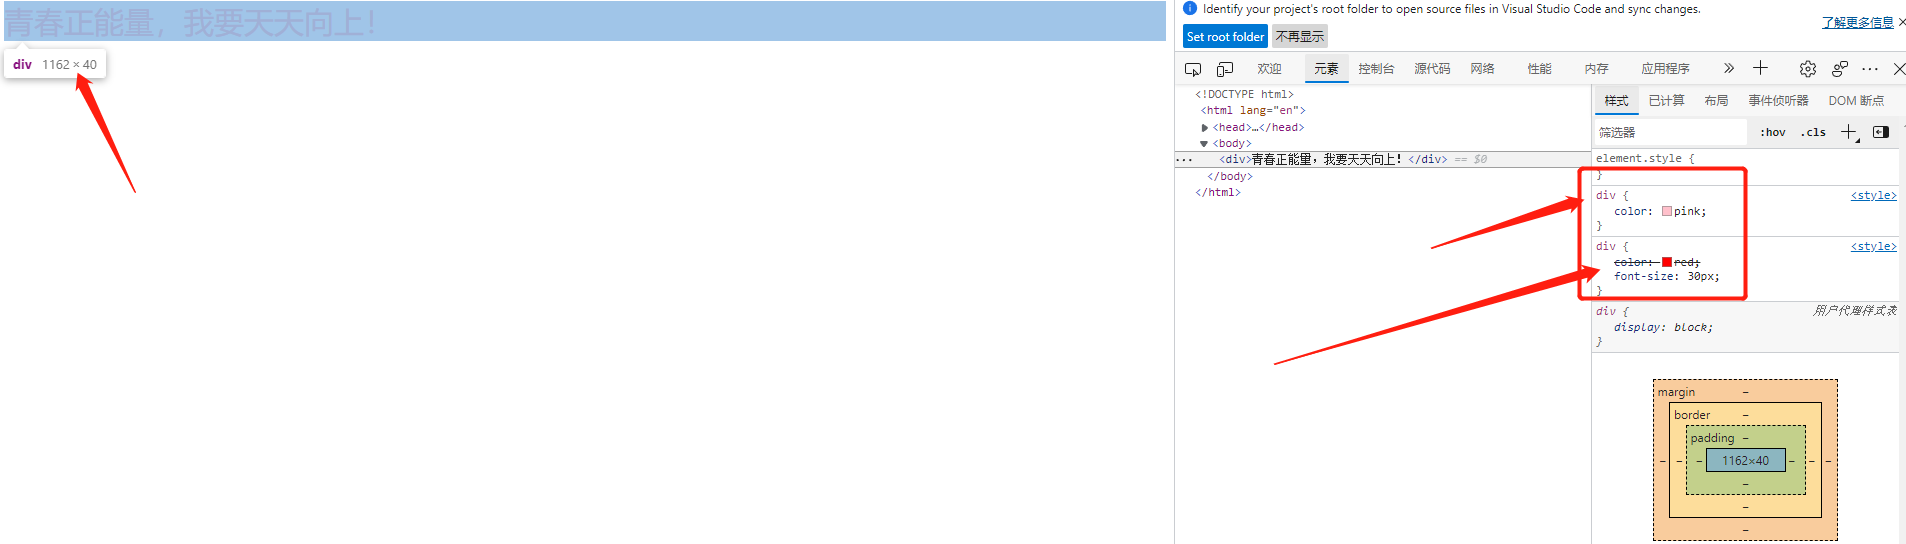Select the div element row in DOM tree
Screen dimensions: 1906x544
(x=1382, y=159)
